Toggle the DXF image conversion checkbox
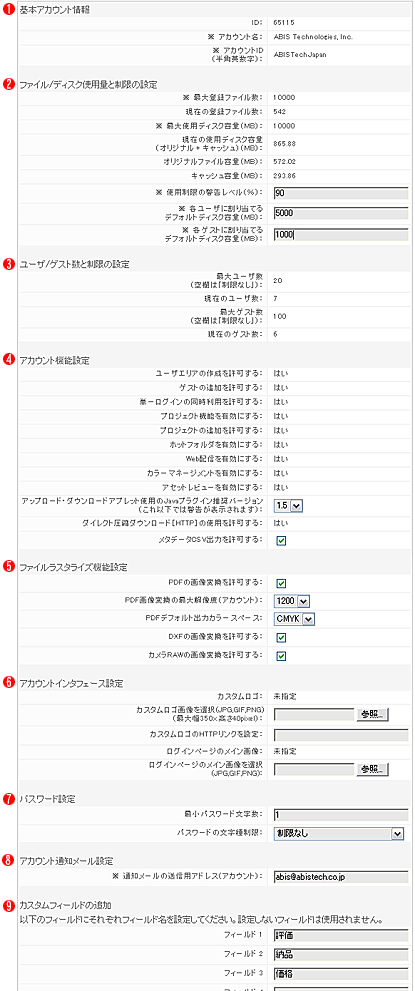The height and width of the screenshot is (991, 415). (281, 637)
